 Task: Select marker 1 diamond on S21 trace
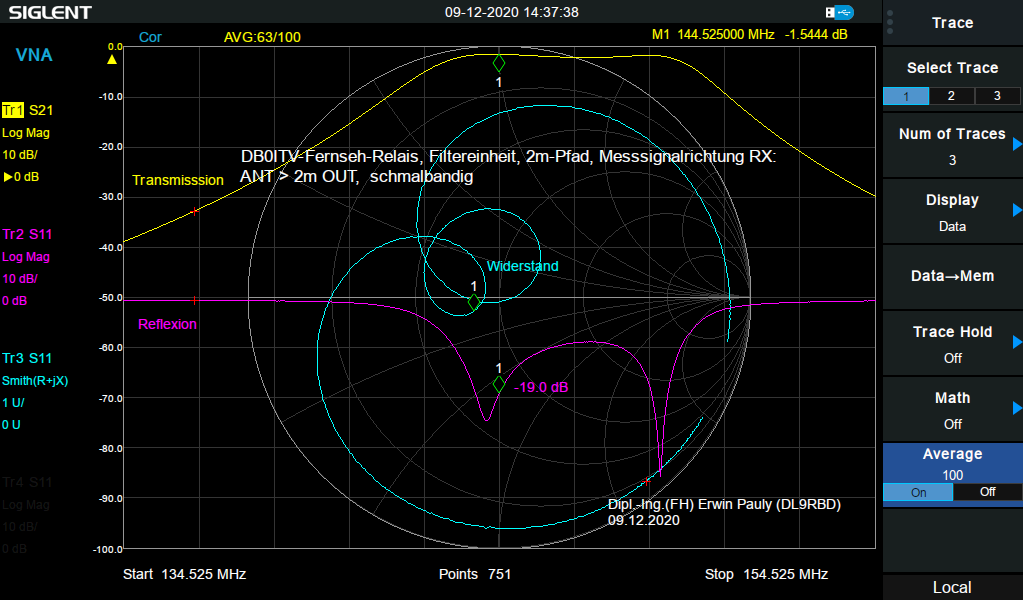(499, 63)
